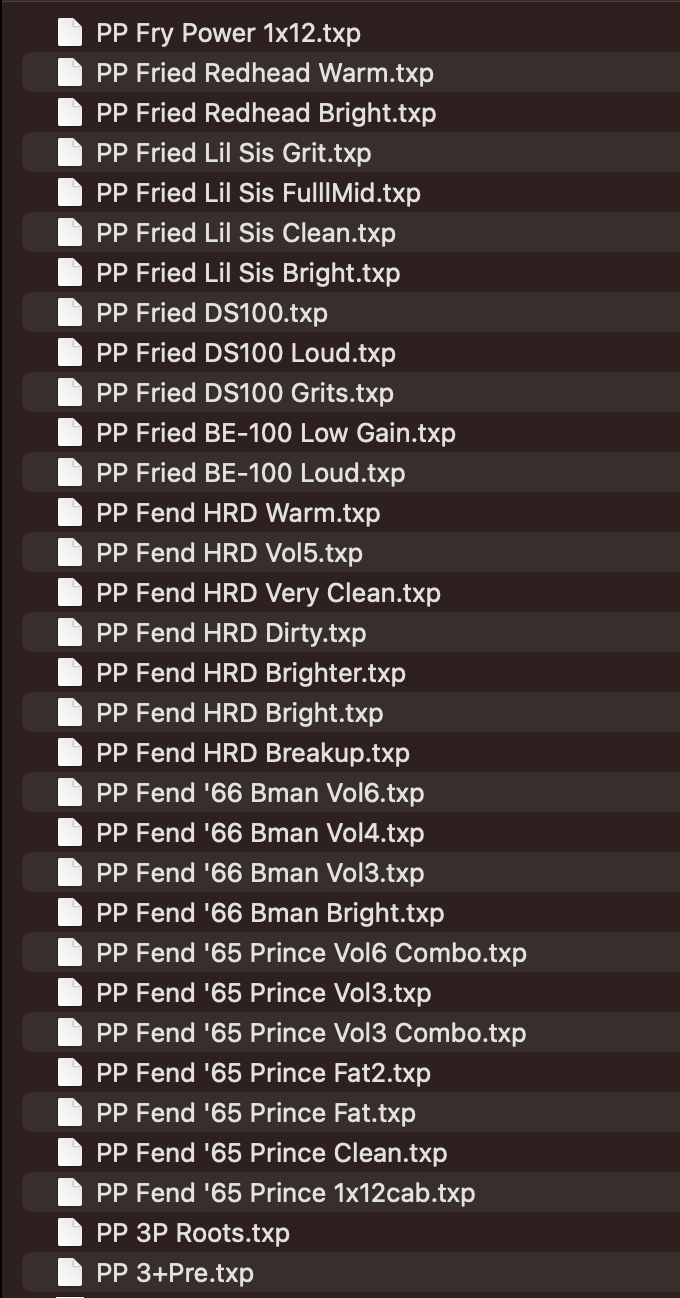This screenshot has width=680, height=1298.
Task: Select the PP Fend HRD Warm.txp file
Action: (x=238, y=513)
